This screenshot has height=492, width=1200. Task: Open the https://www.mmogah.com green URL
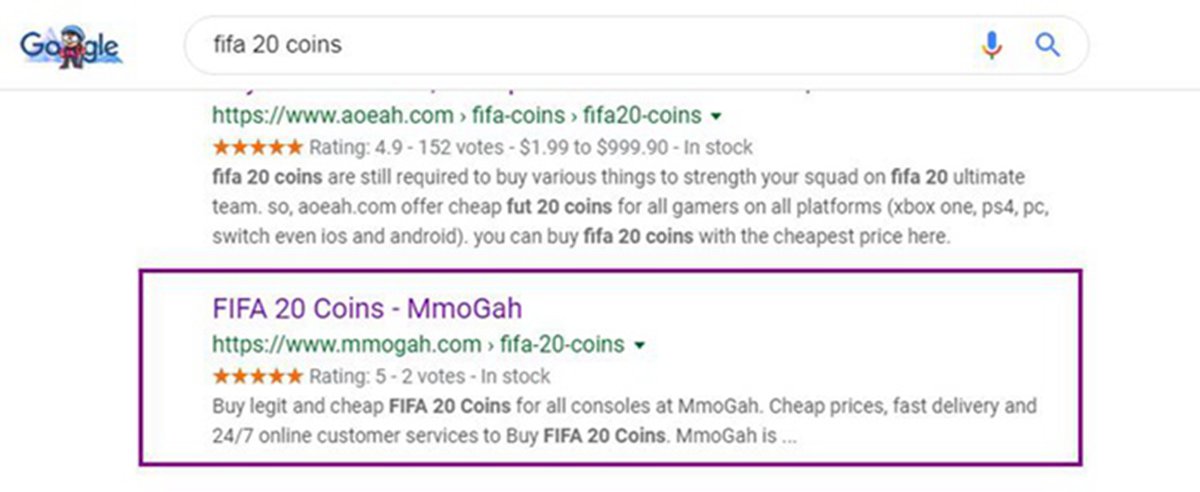[x=347, y=345]
